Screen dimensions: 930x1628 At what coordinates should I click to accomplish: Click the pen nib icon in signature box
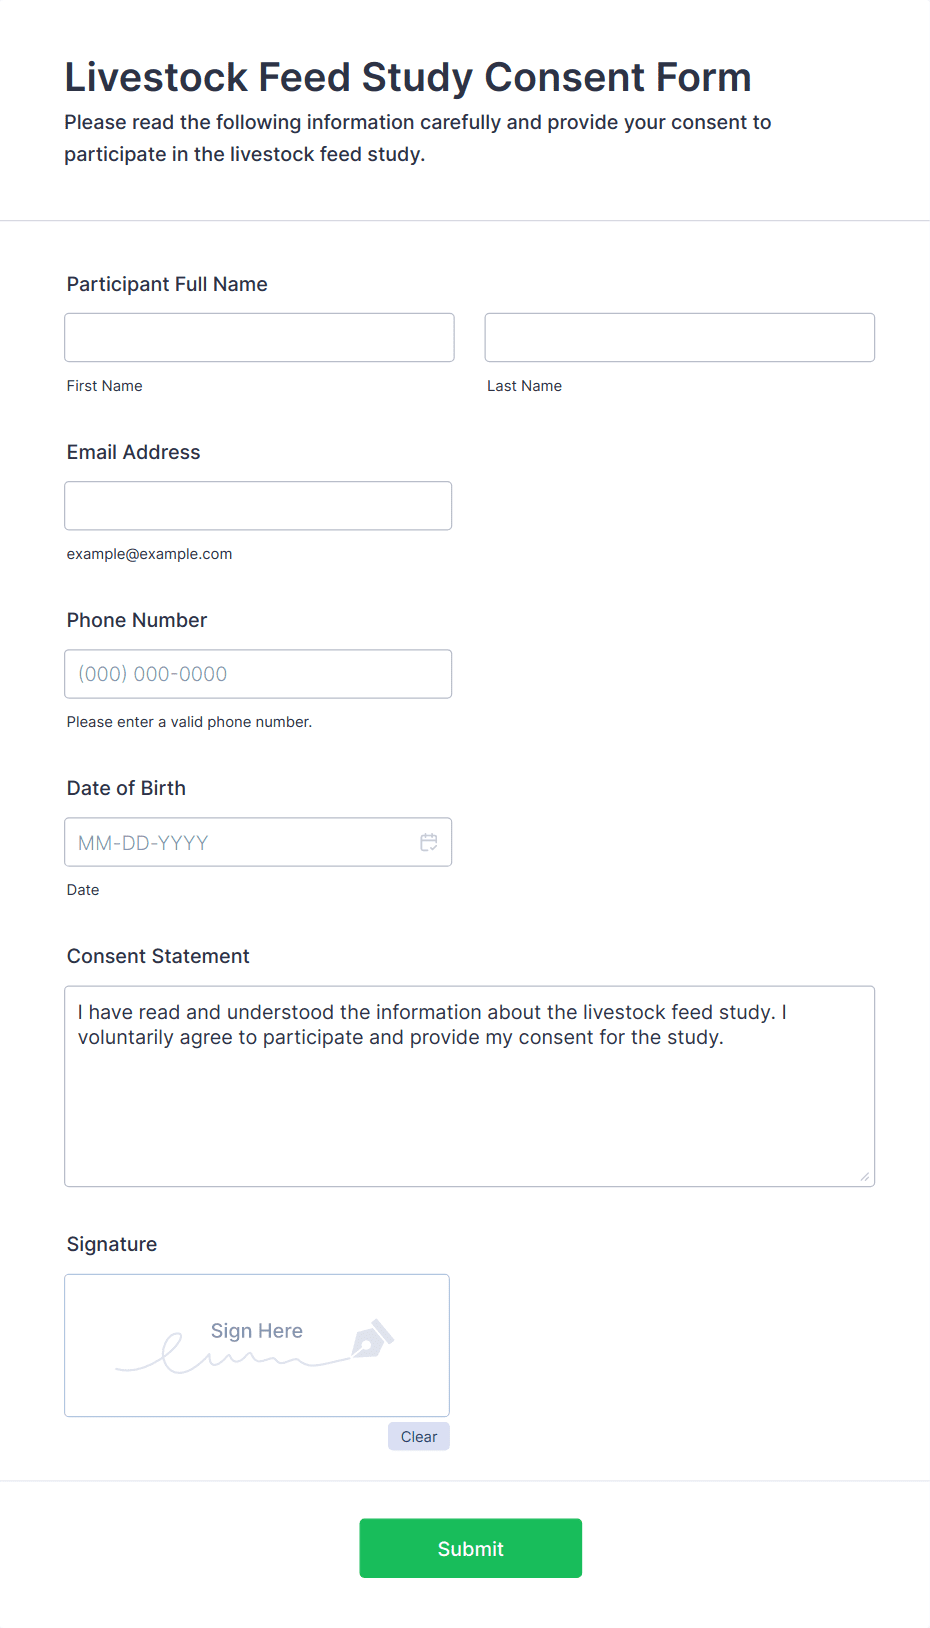[372, 1339]
